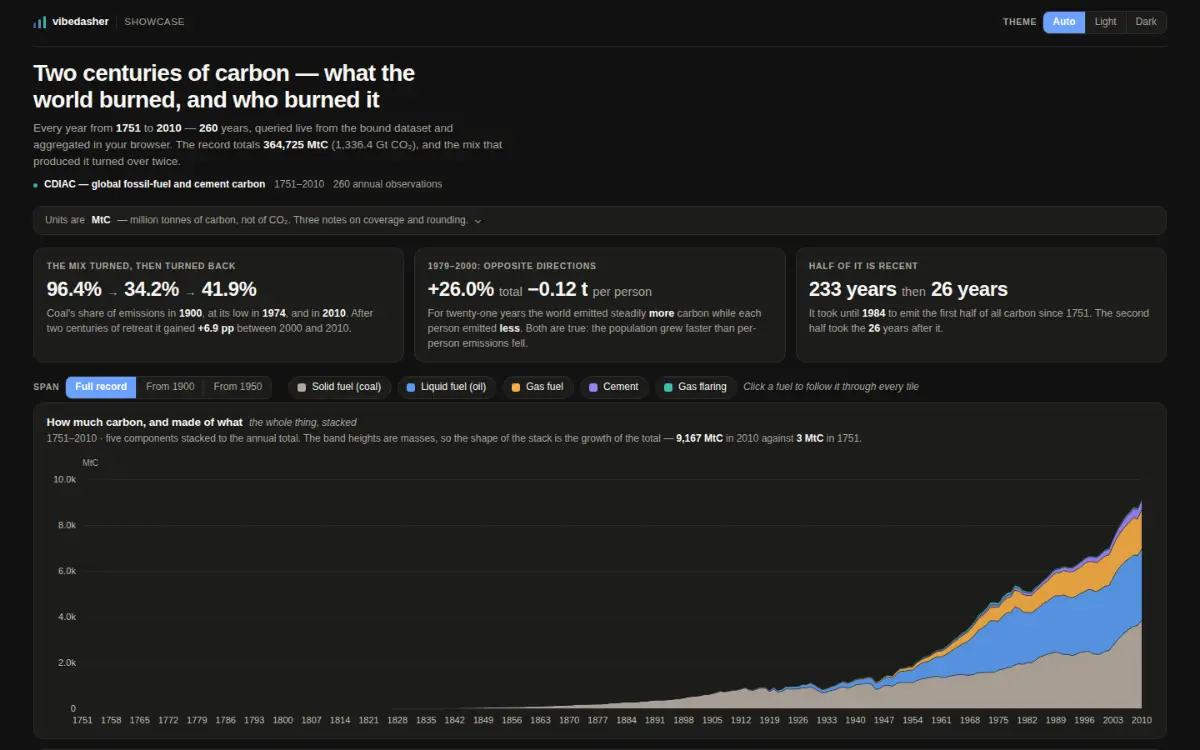Click the 2.0k y-axis label
The image size is (1200, 750).
[x=66, y=663]
